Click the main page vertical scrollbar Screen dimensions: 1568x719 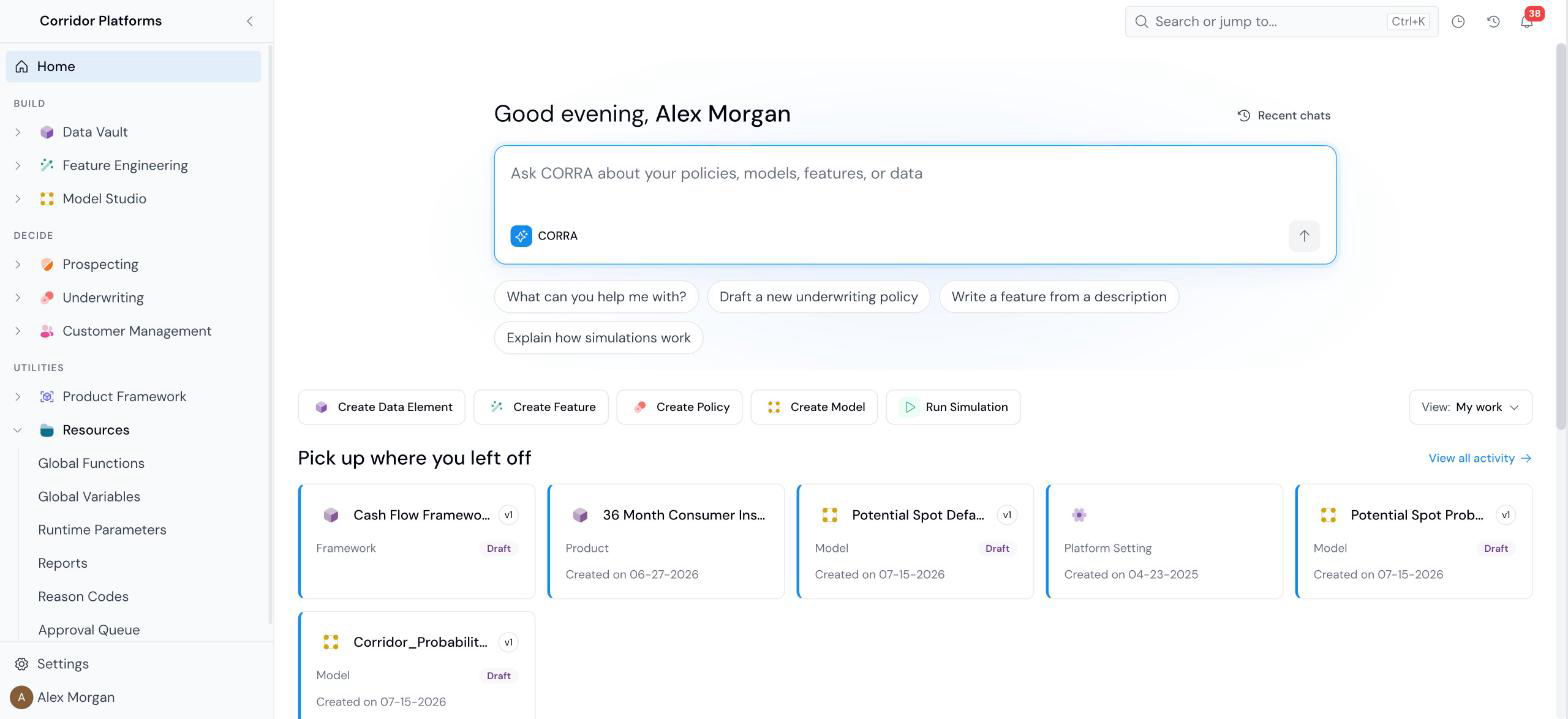pos(1561,237)
